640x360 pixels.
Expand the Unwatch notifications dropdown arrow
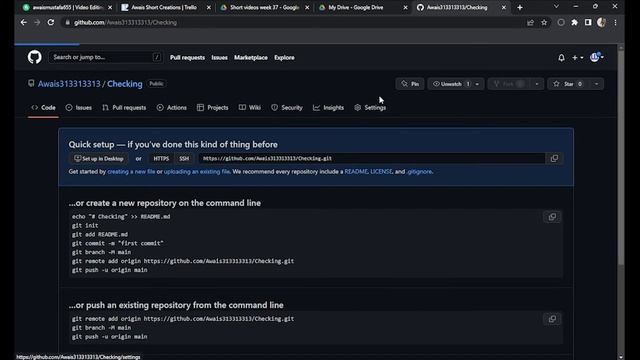pyautogui.click(x=477, y=84)
